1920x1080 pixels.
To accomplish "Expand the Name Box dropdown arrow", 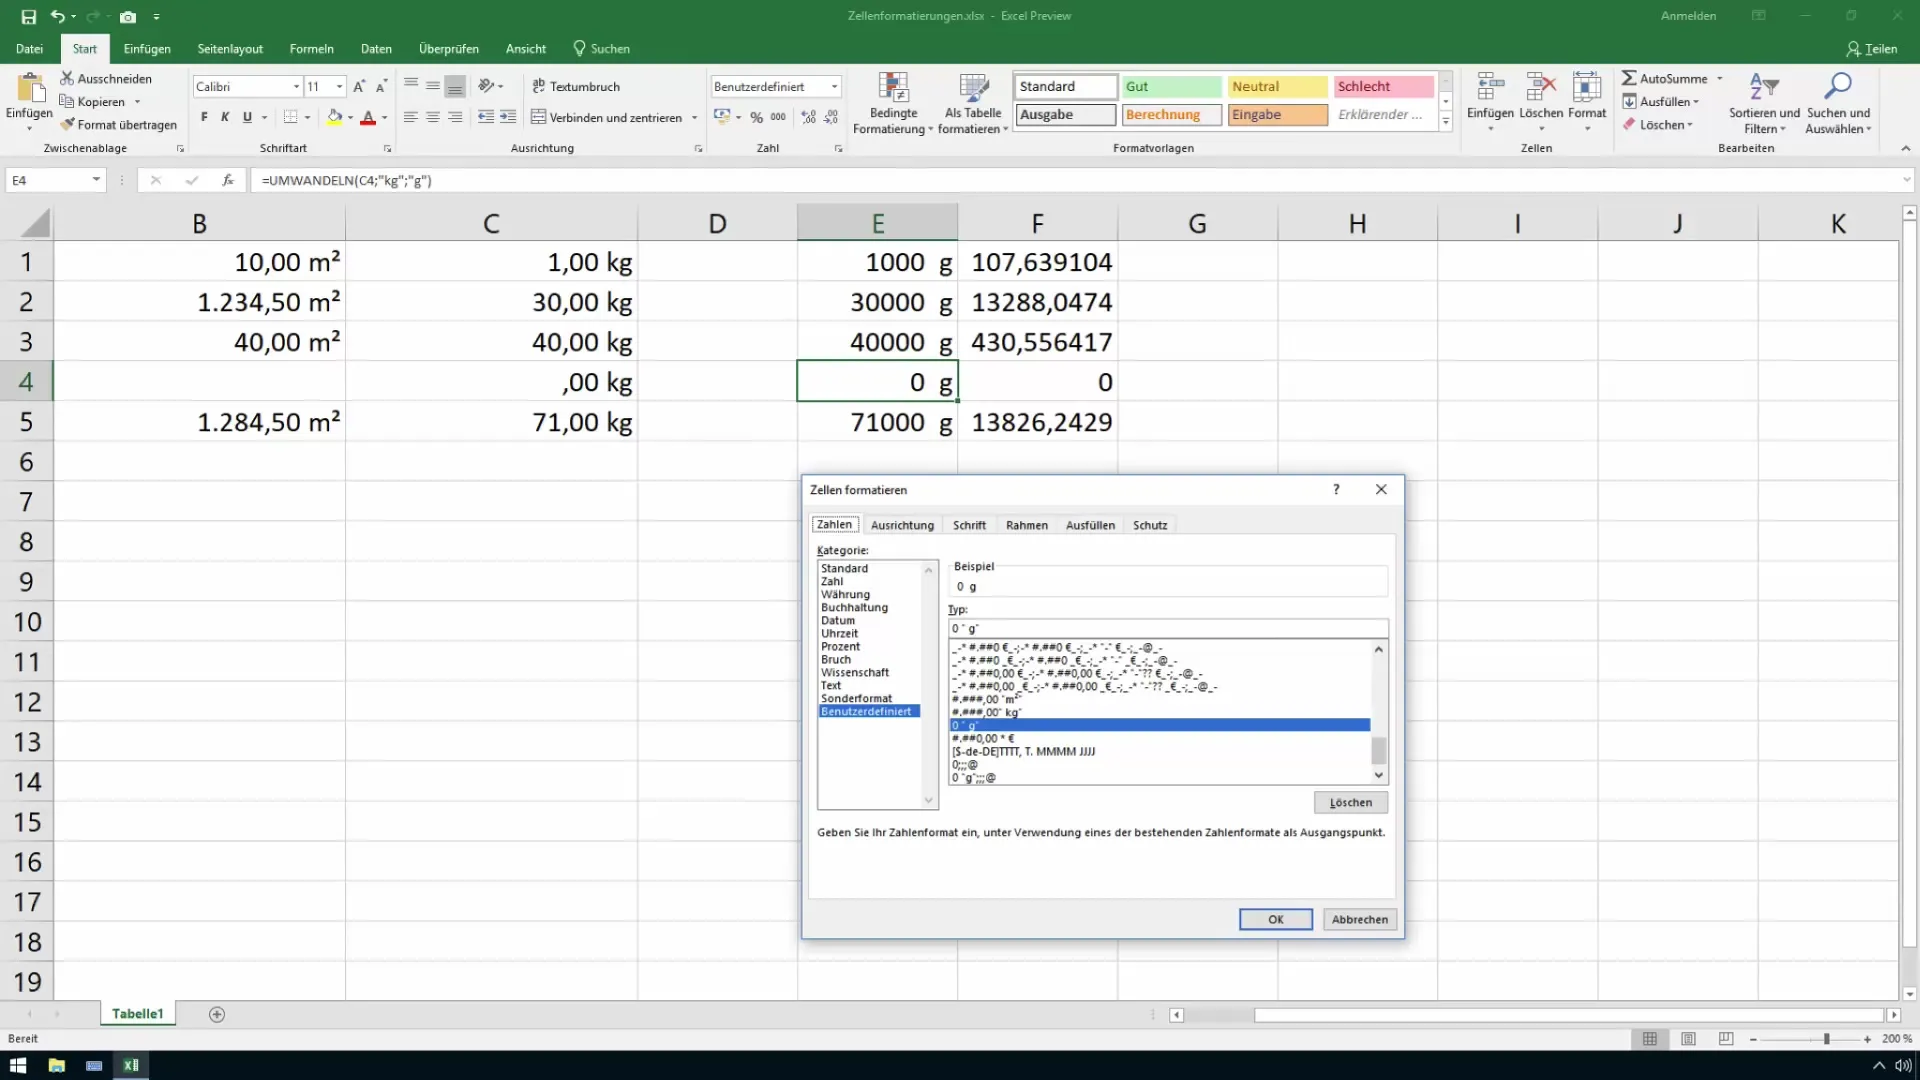I will (x=96, y=180).
